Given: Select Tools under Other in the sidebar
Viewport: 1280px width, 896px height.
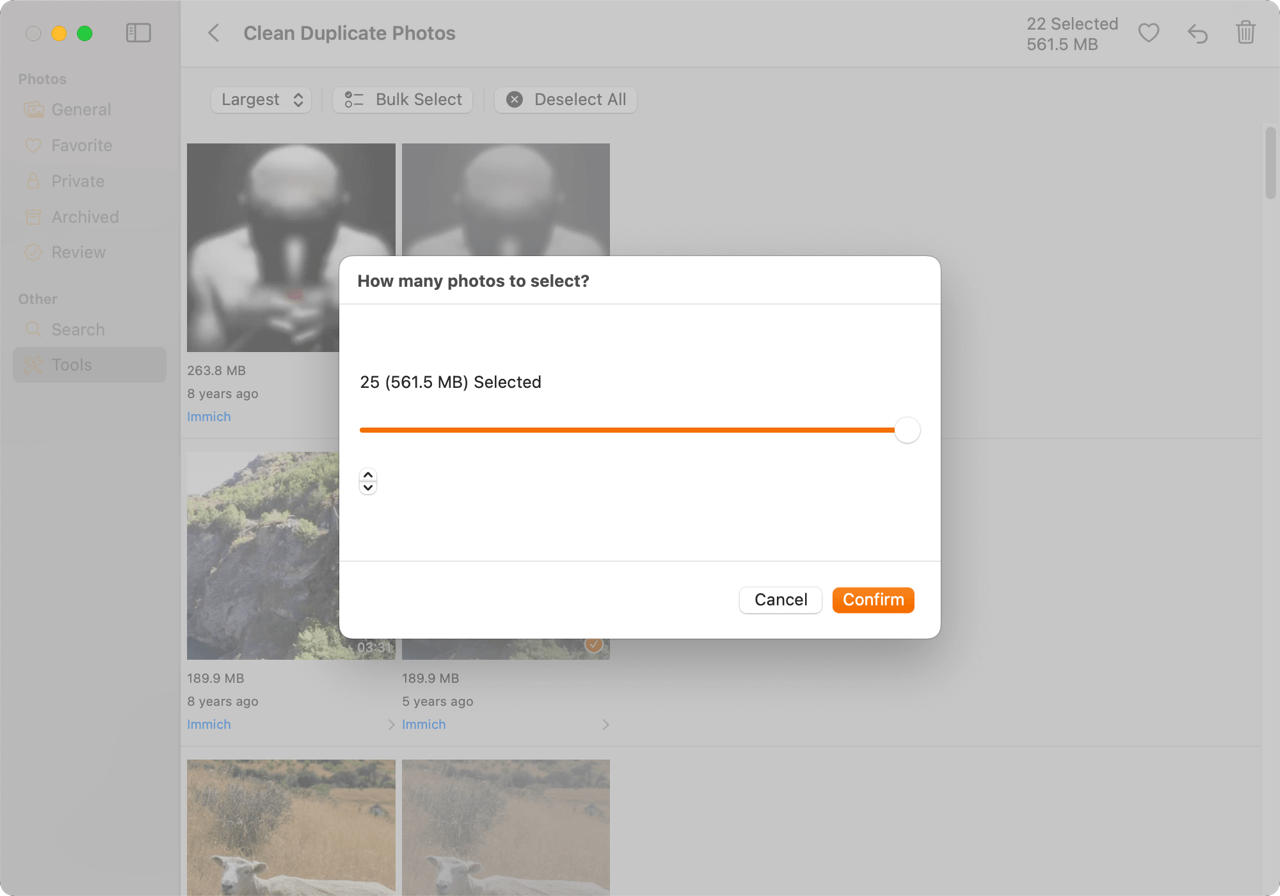Looking at the screenshot, I should click(70, 365).
